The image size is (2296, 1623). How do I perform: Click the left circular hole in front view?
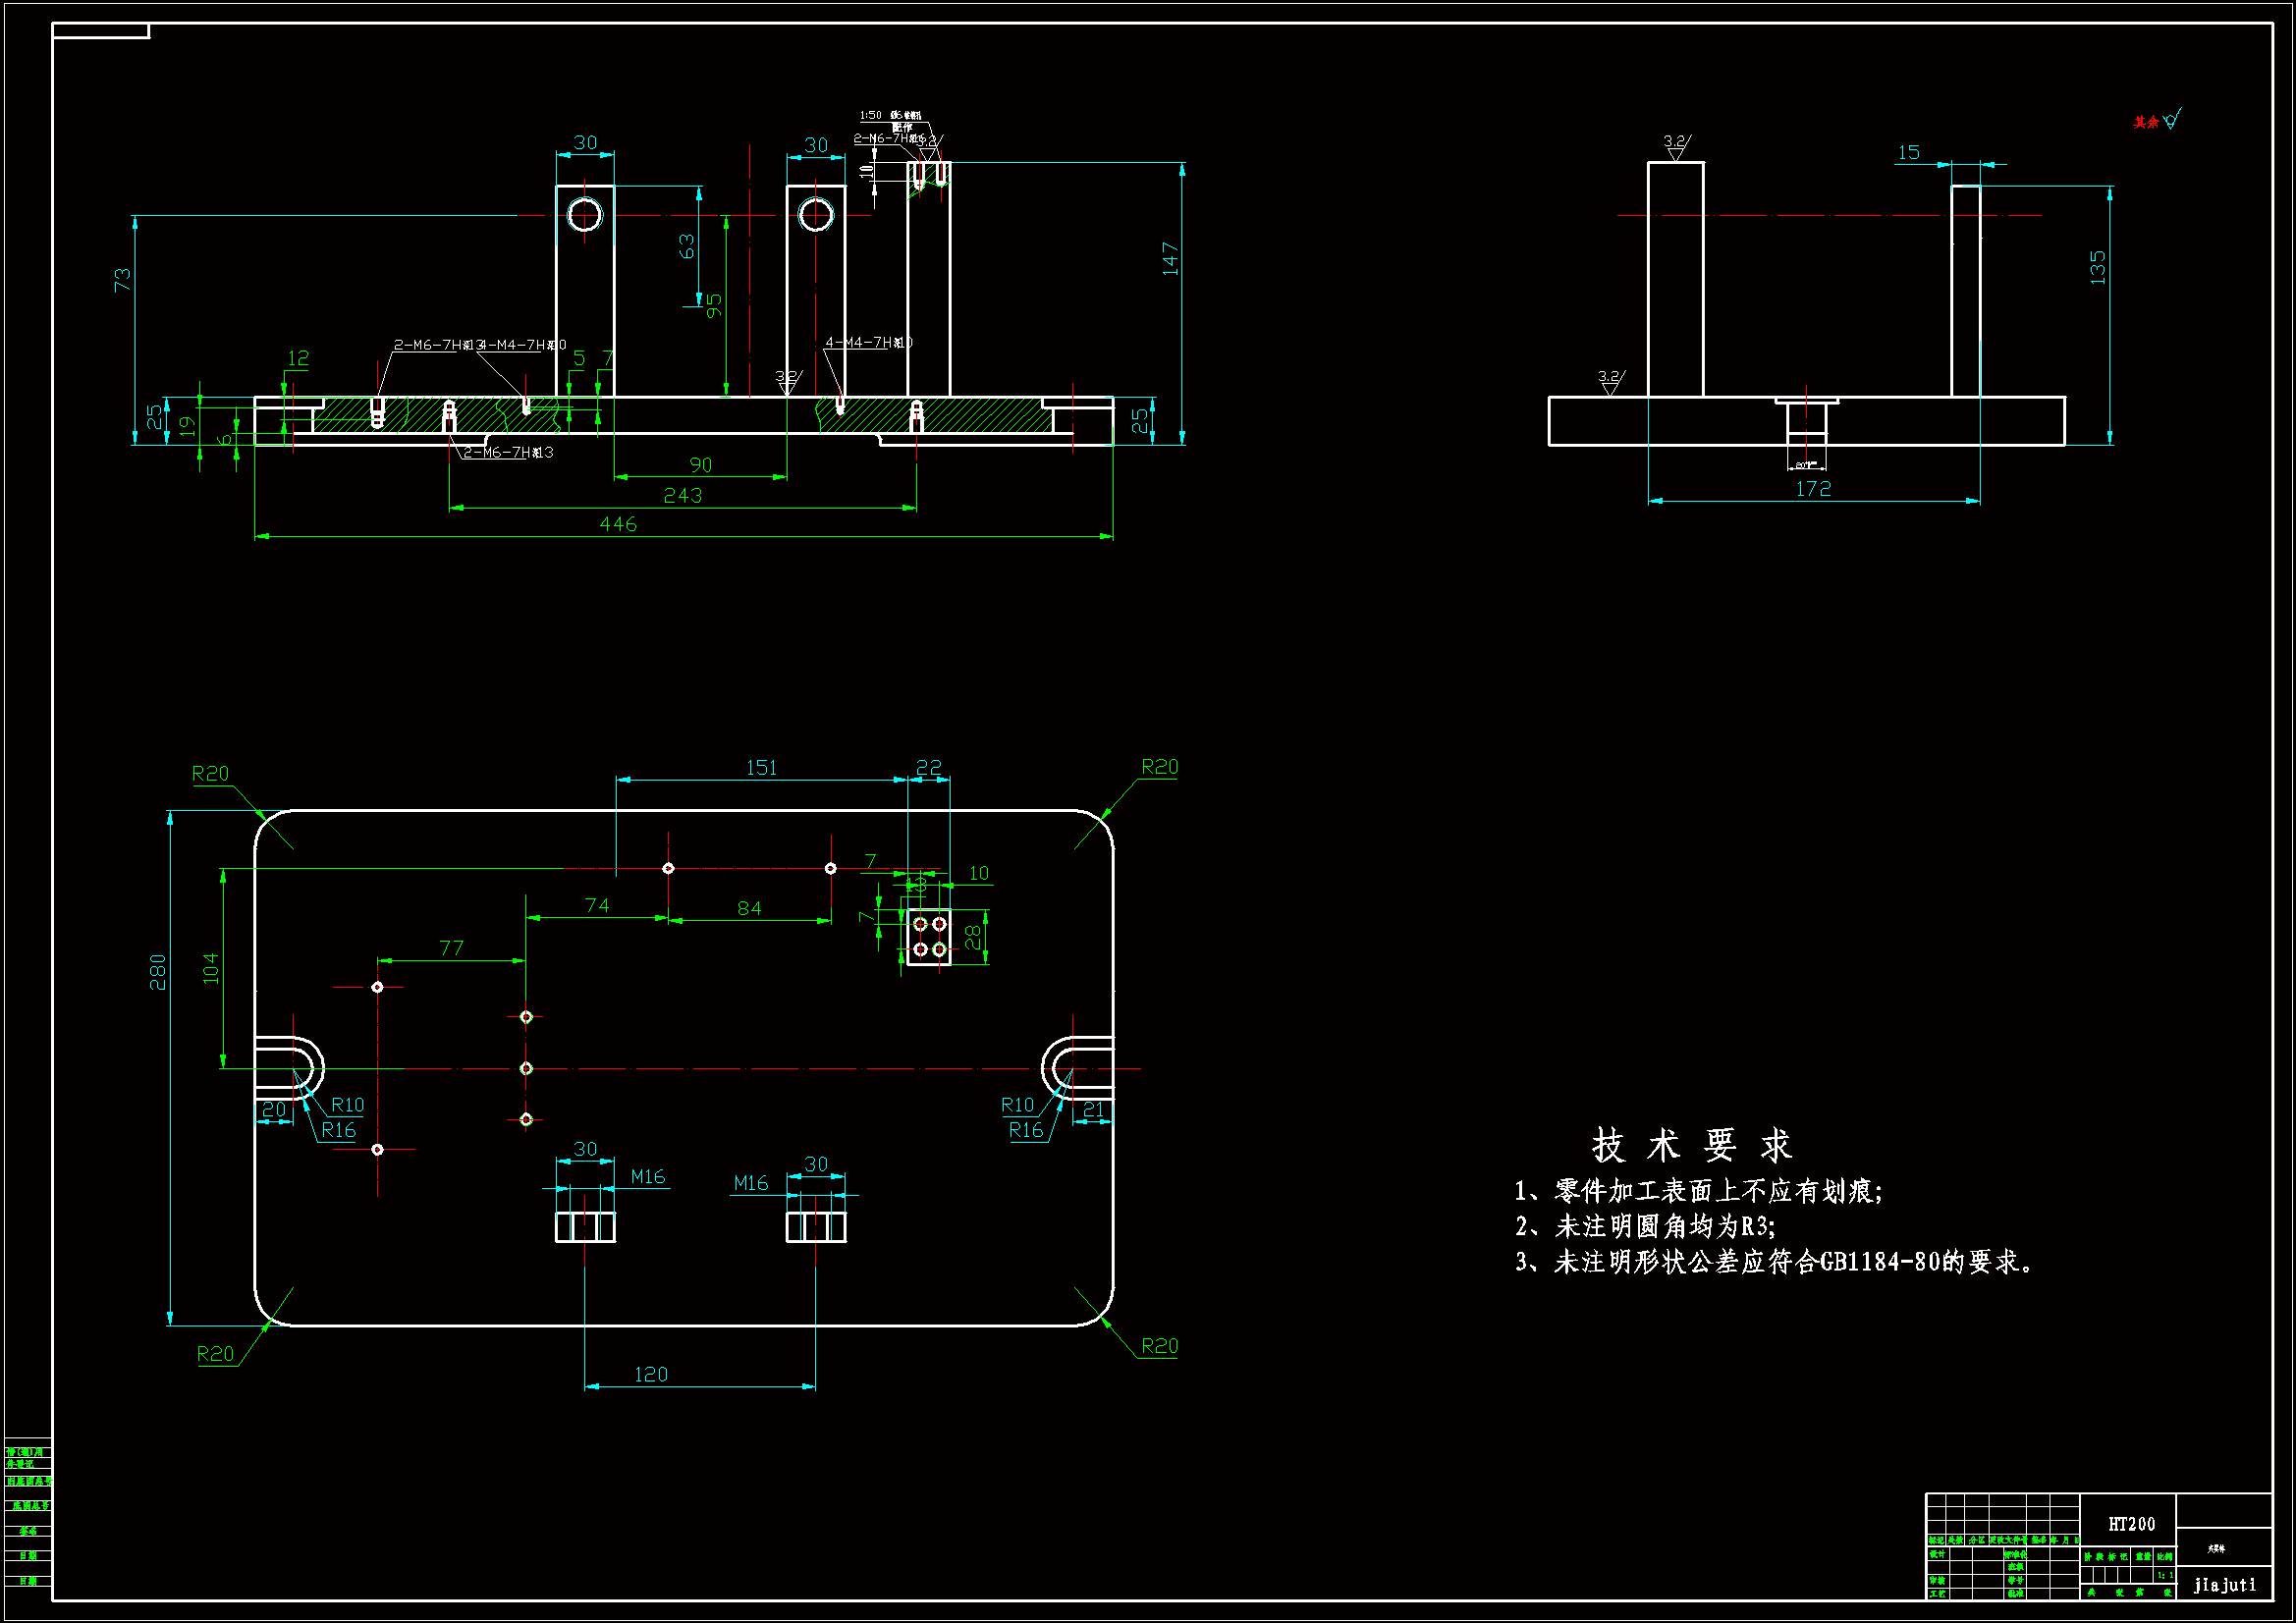coord(585,215)
